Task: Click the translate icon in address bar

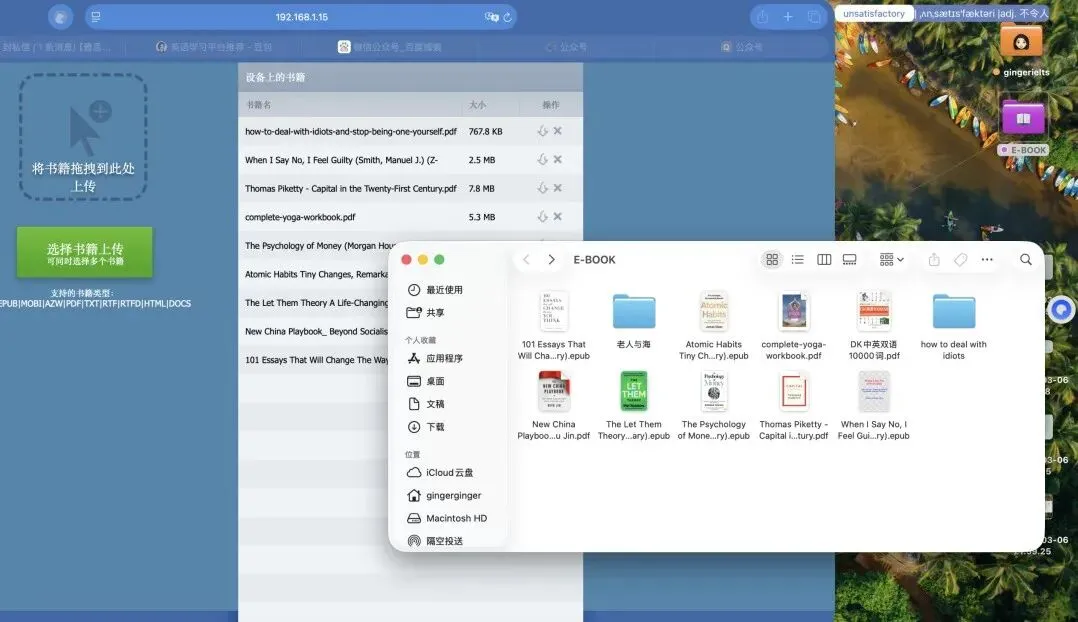Action: click(x=491, y=17)
